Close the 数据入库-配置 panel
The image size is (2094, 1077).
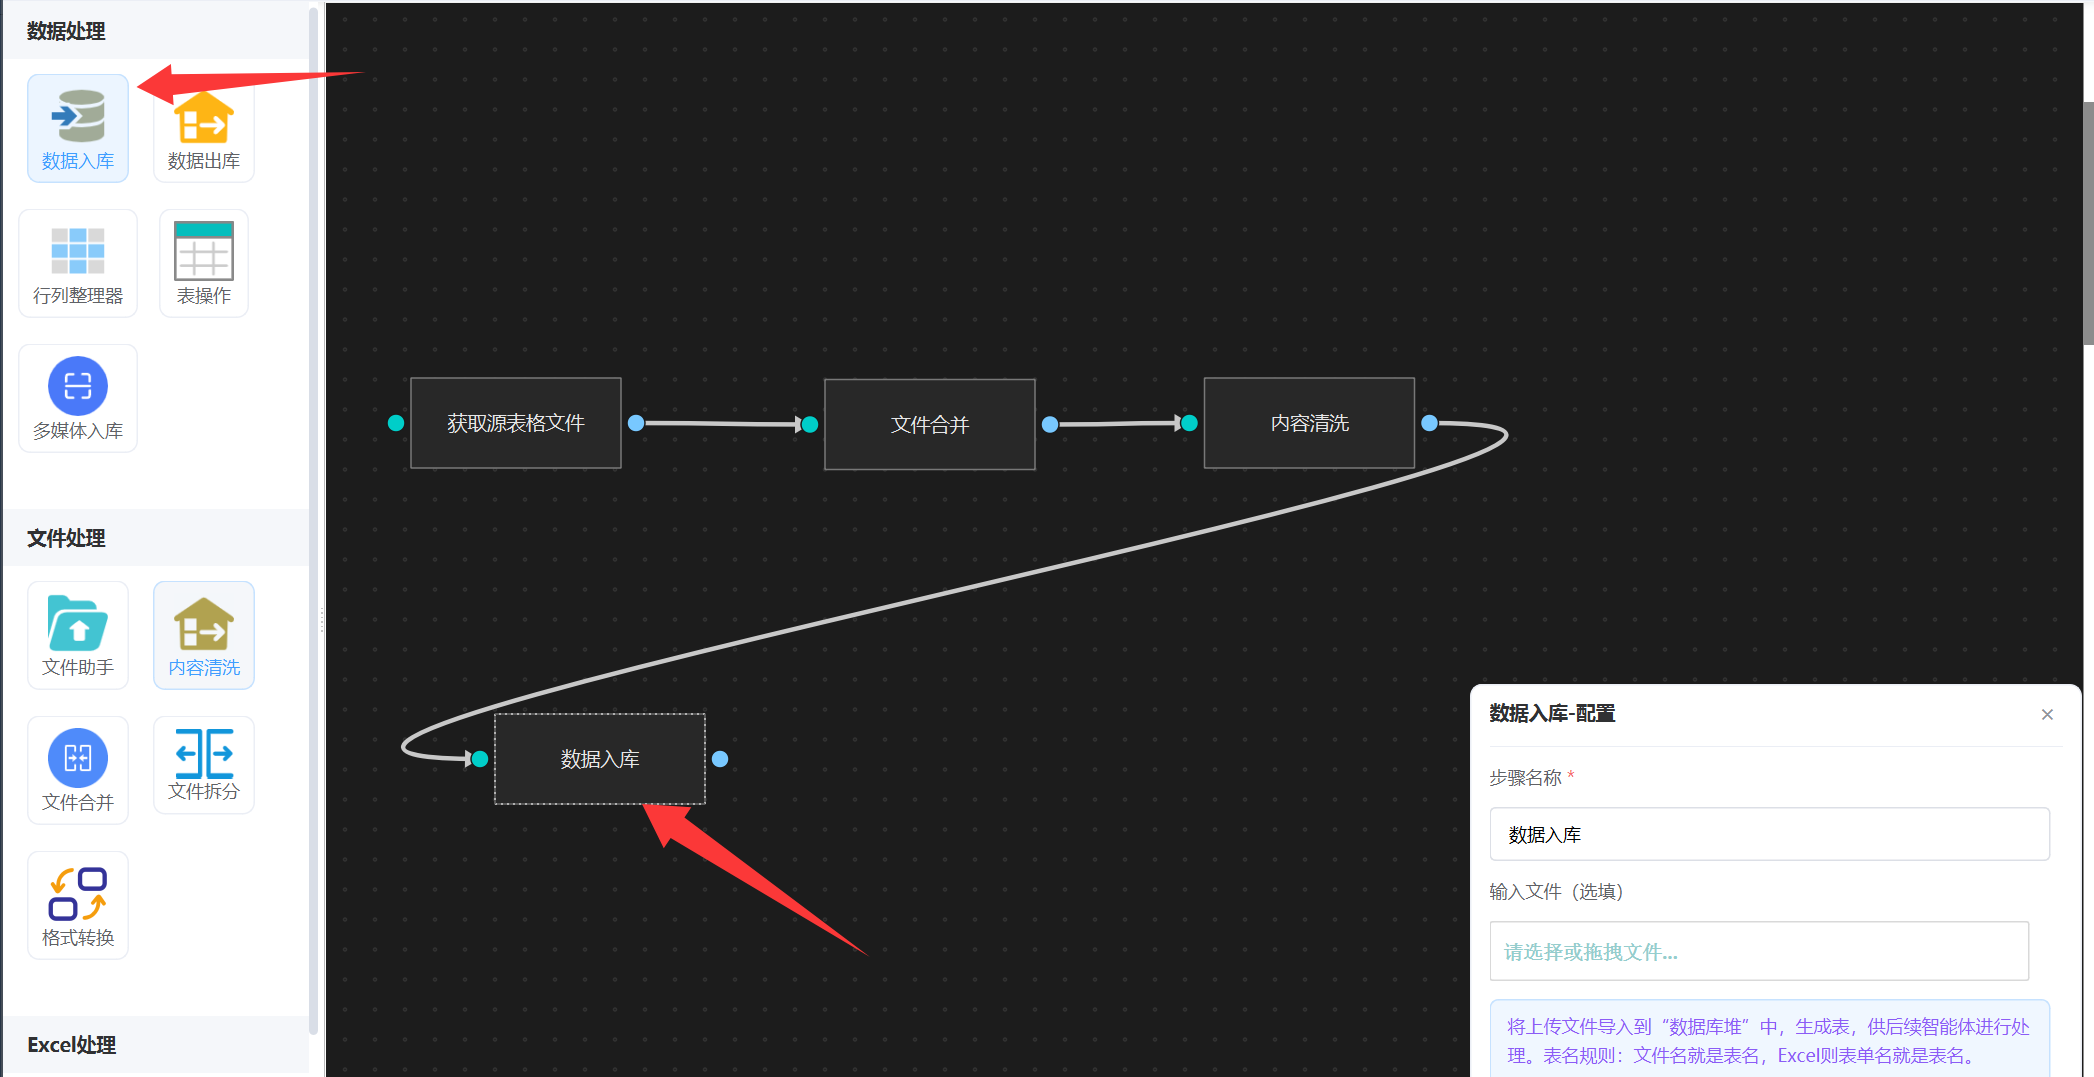(2047, 714)
